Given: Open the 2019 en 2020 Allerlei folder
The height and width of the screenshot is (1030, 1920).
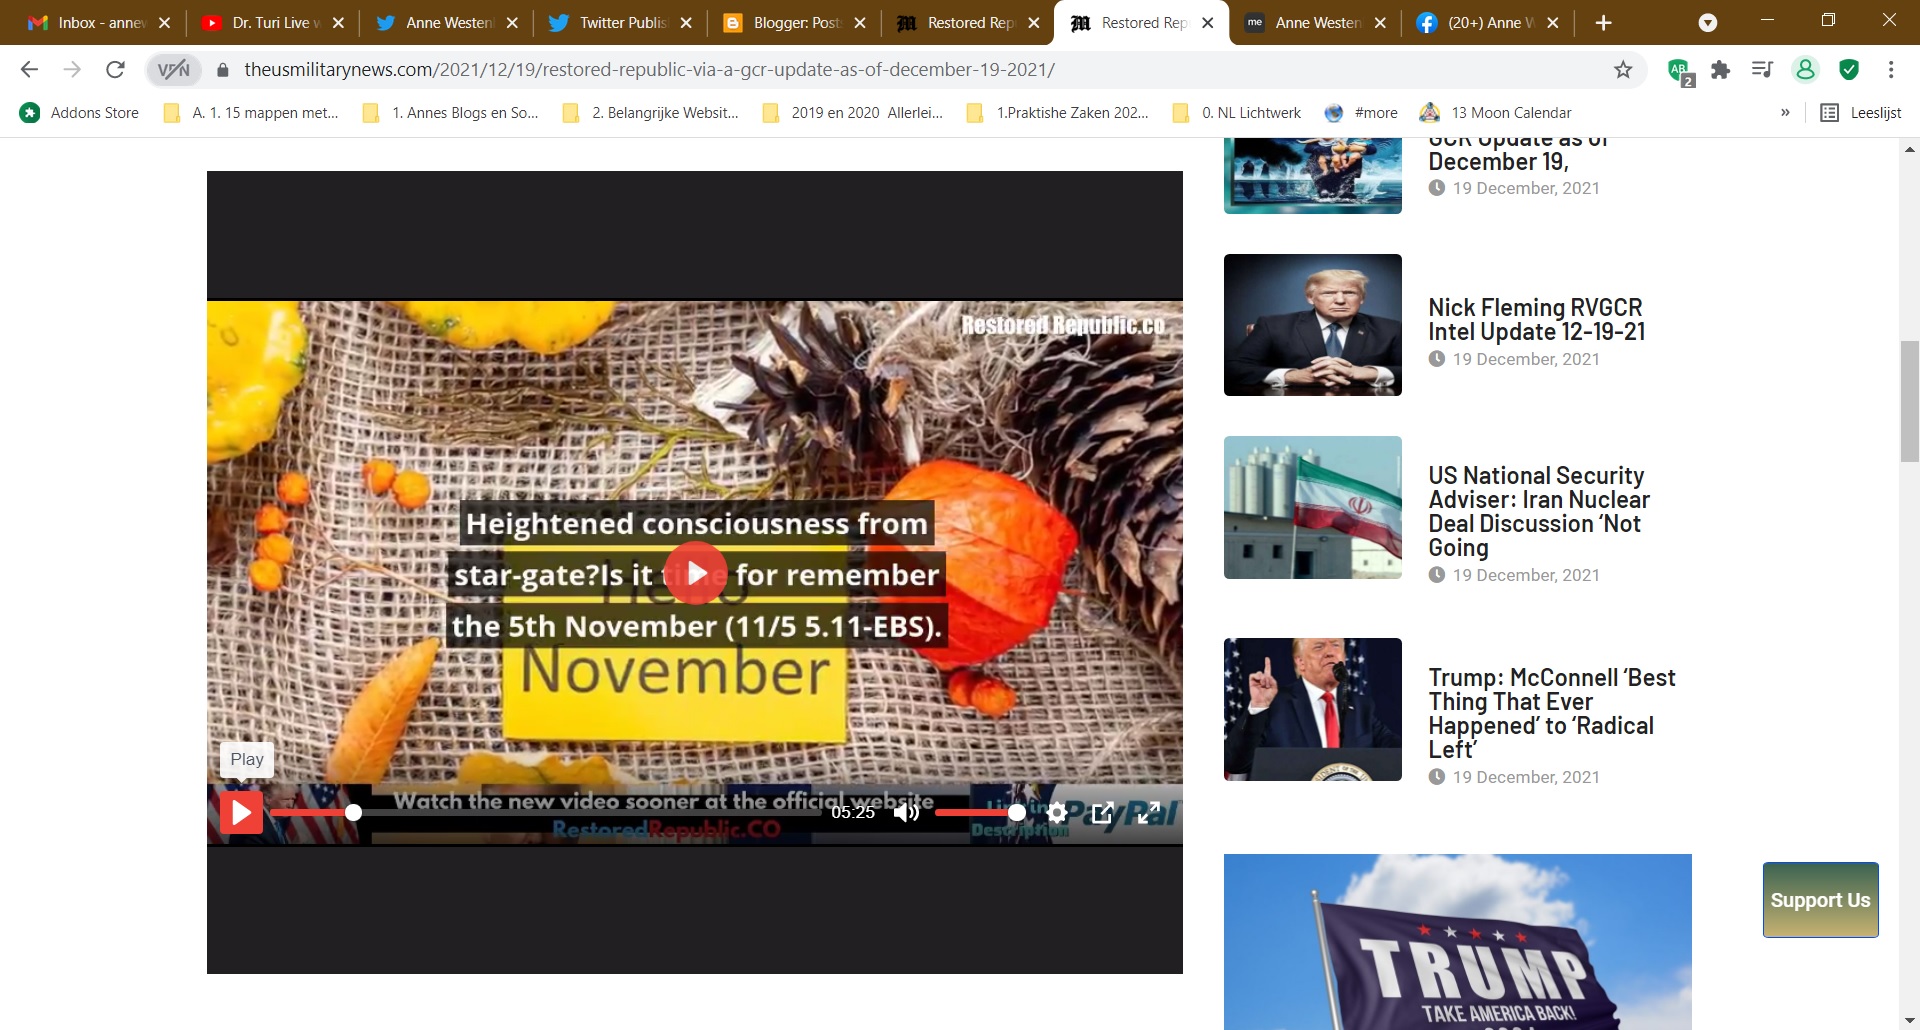Looking at the screenshot, I should pos(853,113).
